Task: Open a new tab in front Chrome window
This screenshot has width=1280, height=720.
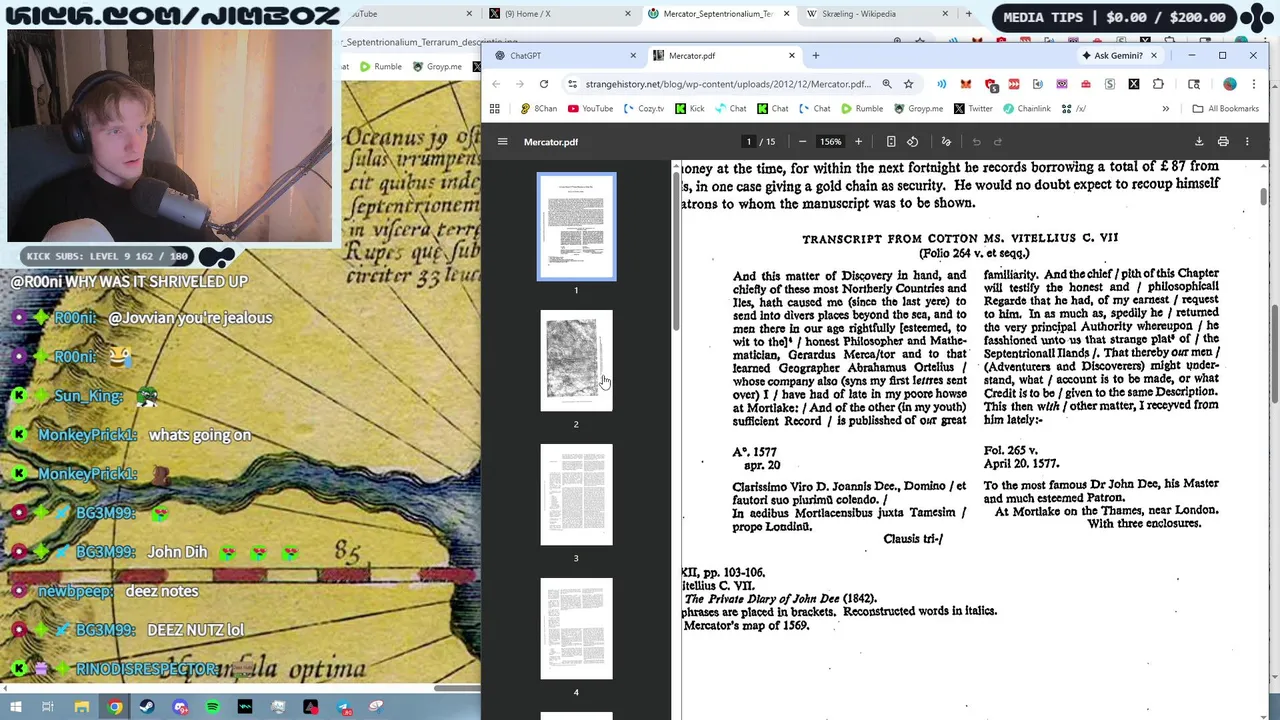Action: (x=815, y=56)
